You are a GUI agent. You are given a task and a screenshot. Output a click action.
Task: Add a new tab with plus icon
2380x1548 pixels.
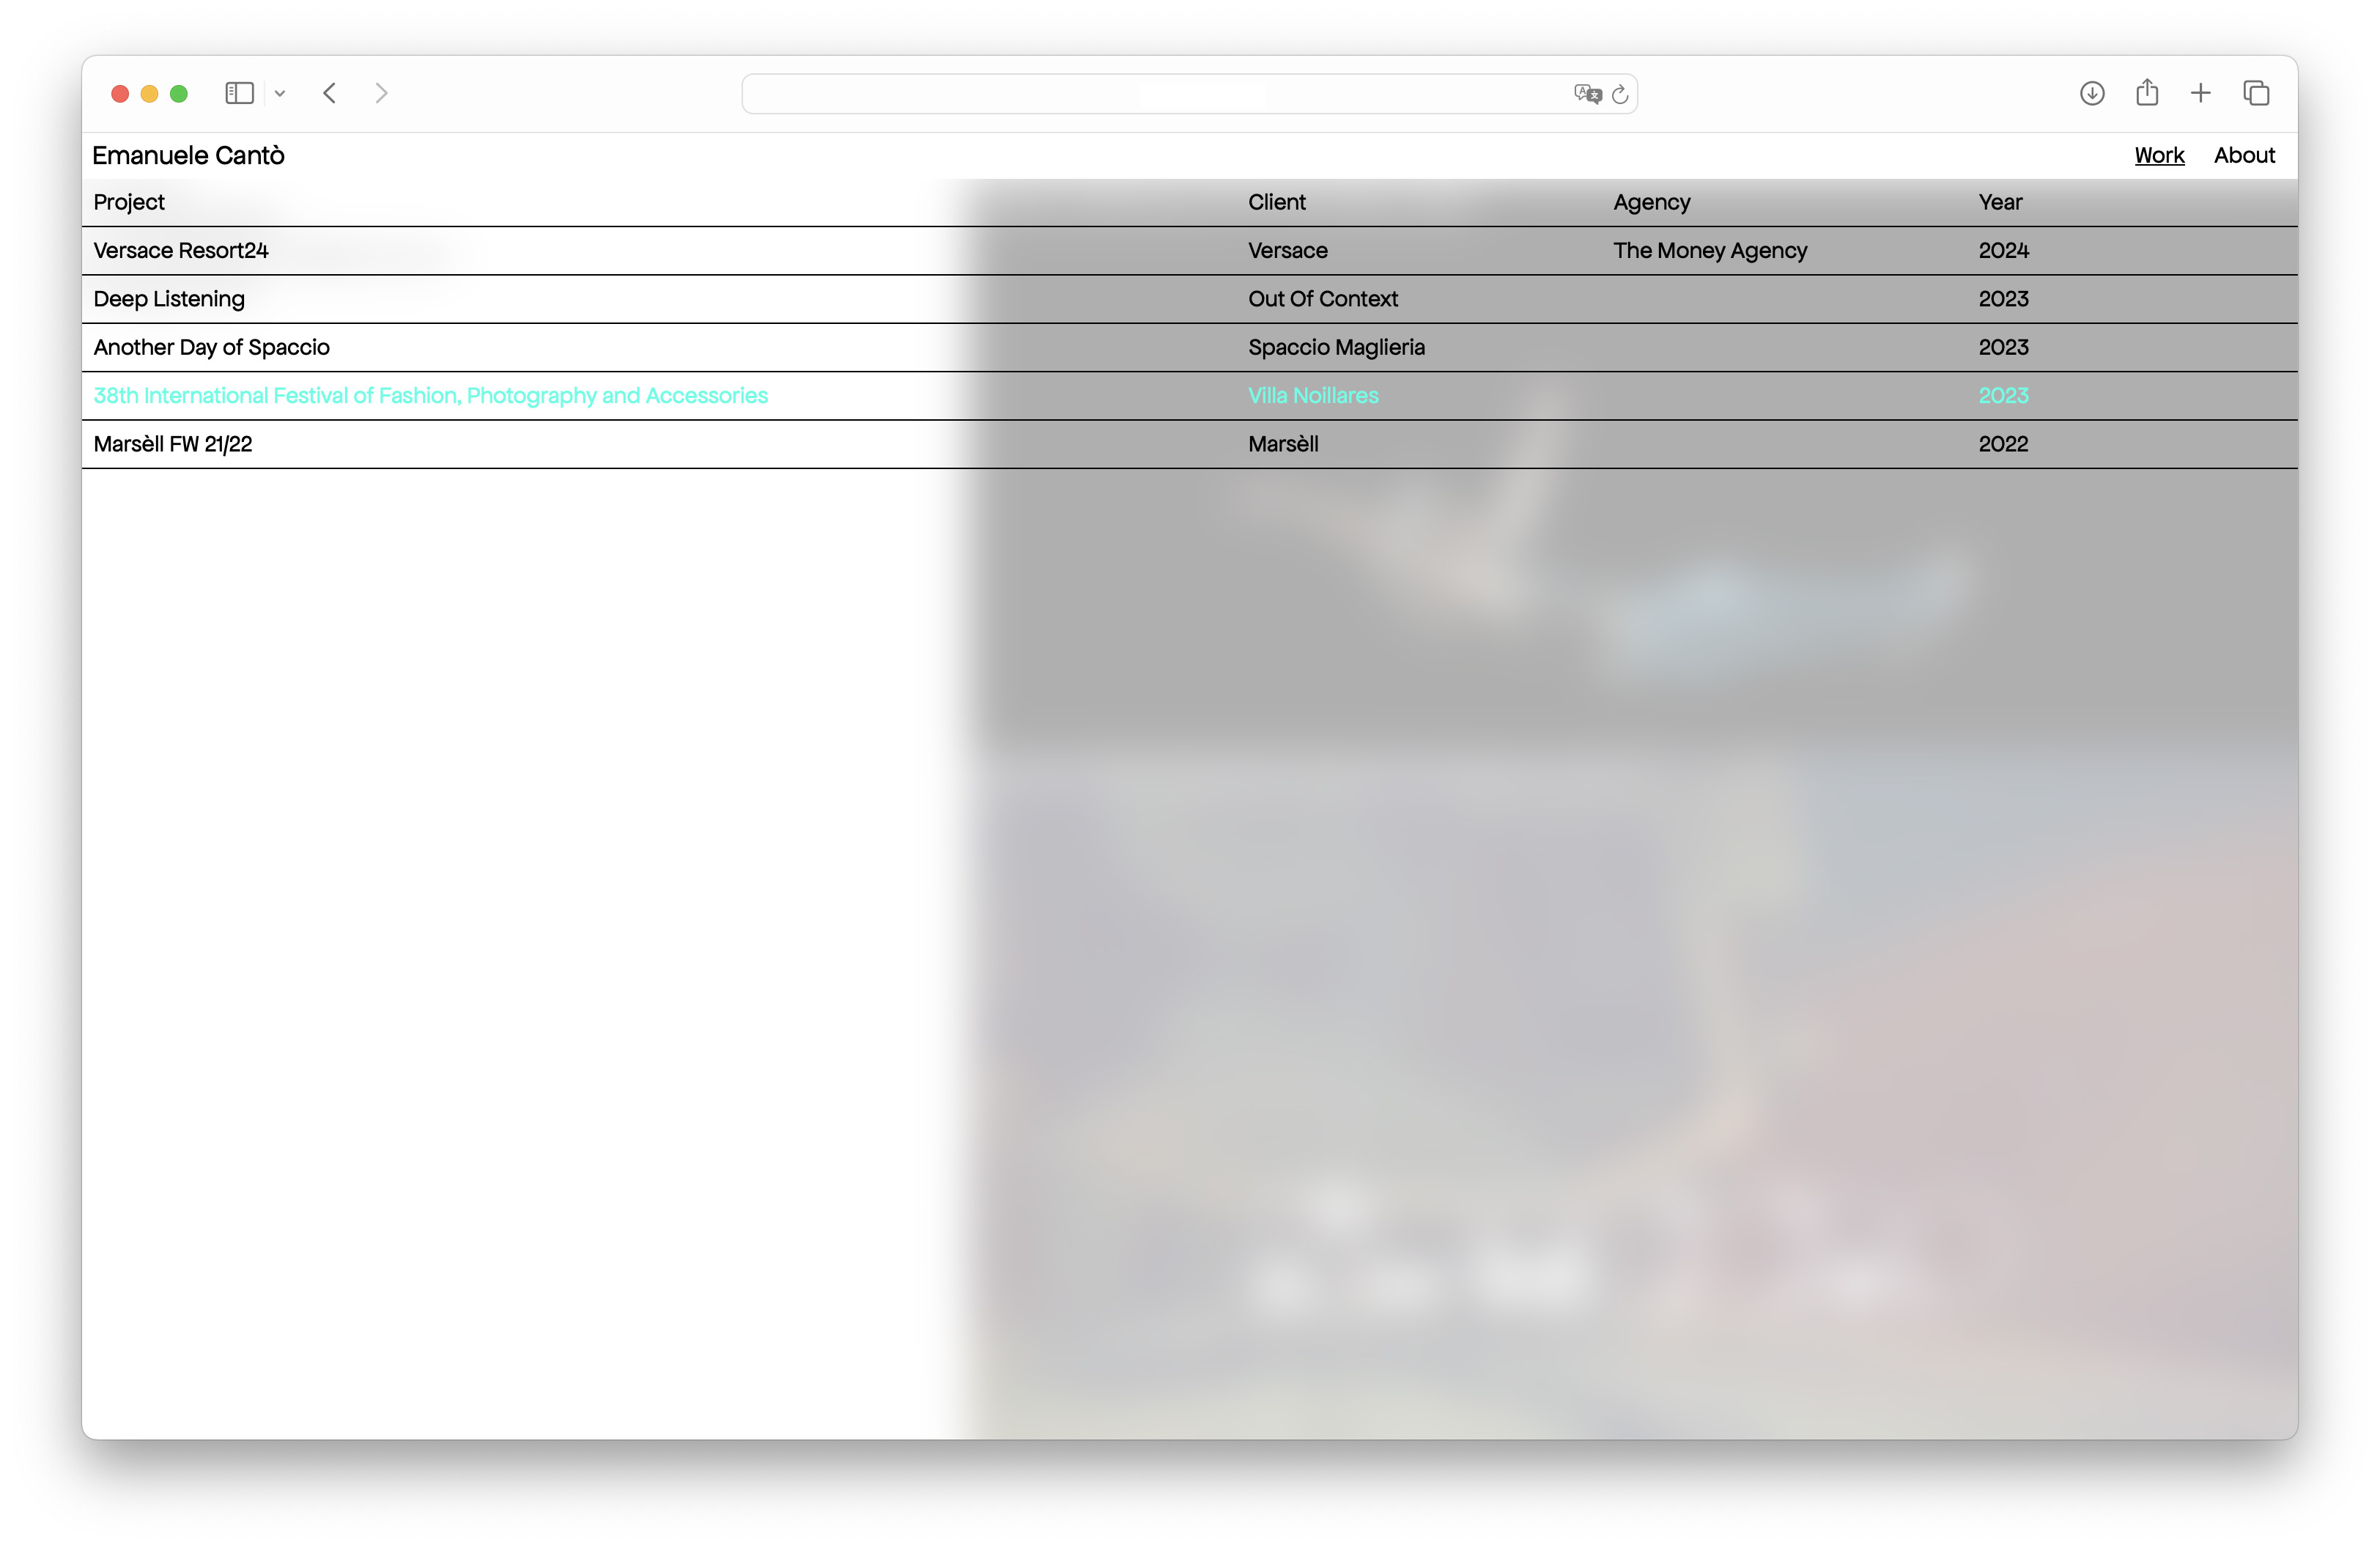coord(2201,93)
